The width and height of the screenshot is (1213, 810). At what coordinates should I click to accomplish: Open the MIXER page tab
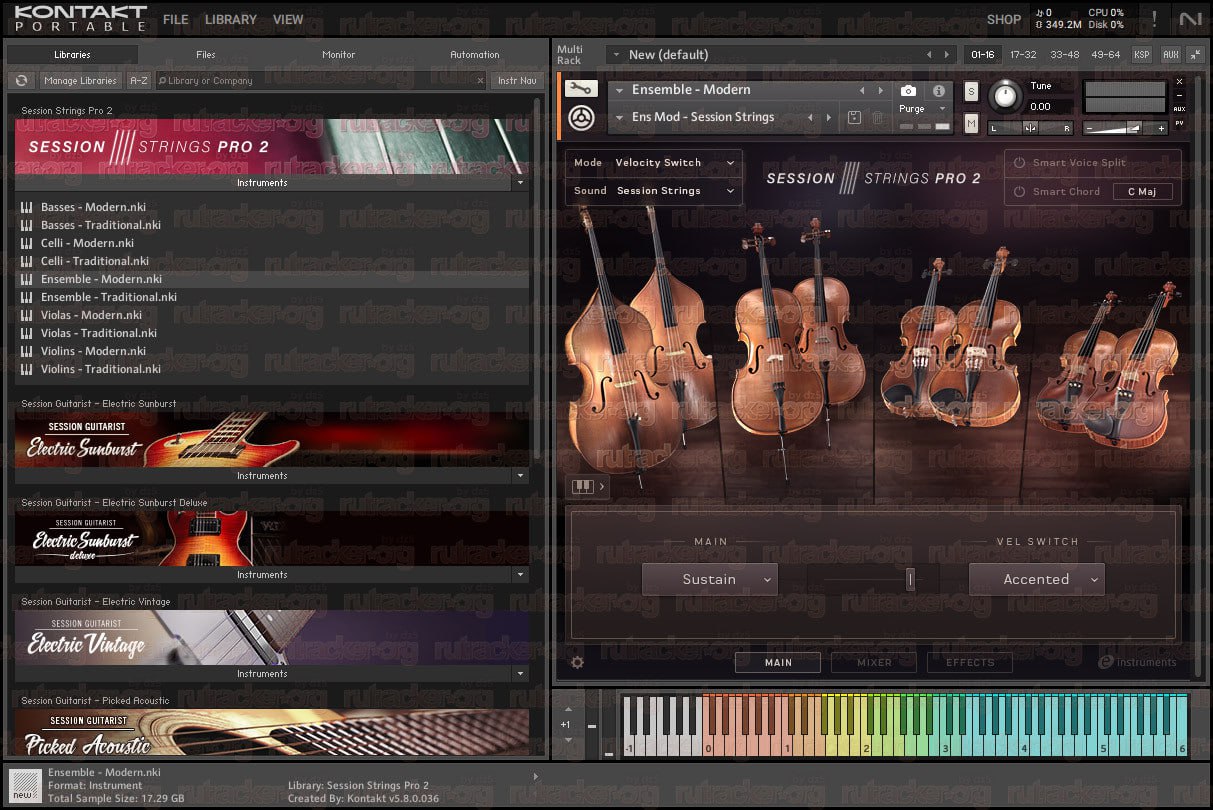[874, 662]
